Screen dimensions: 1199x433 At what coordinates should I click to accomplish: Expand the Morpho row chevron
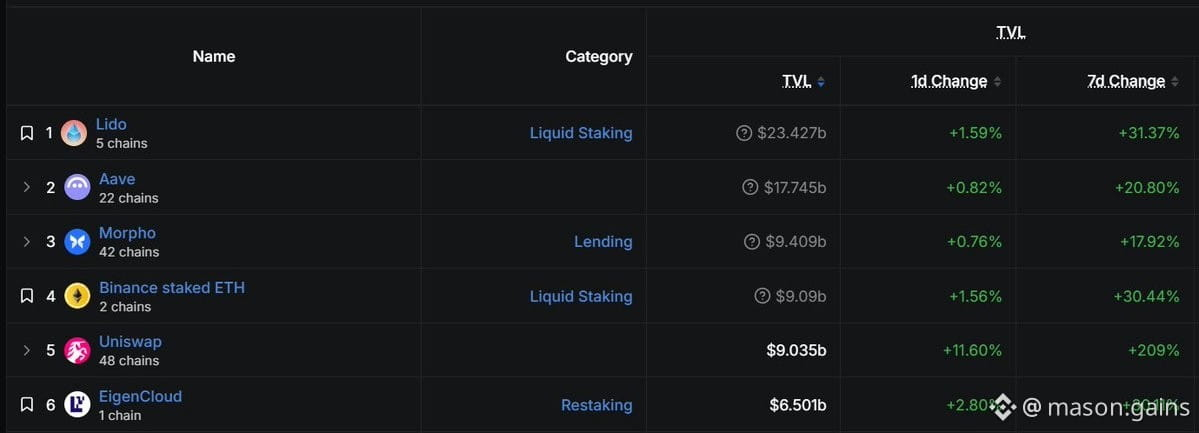click(27, 242)
